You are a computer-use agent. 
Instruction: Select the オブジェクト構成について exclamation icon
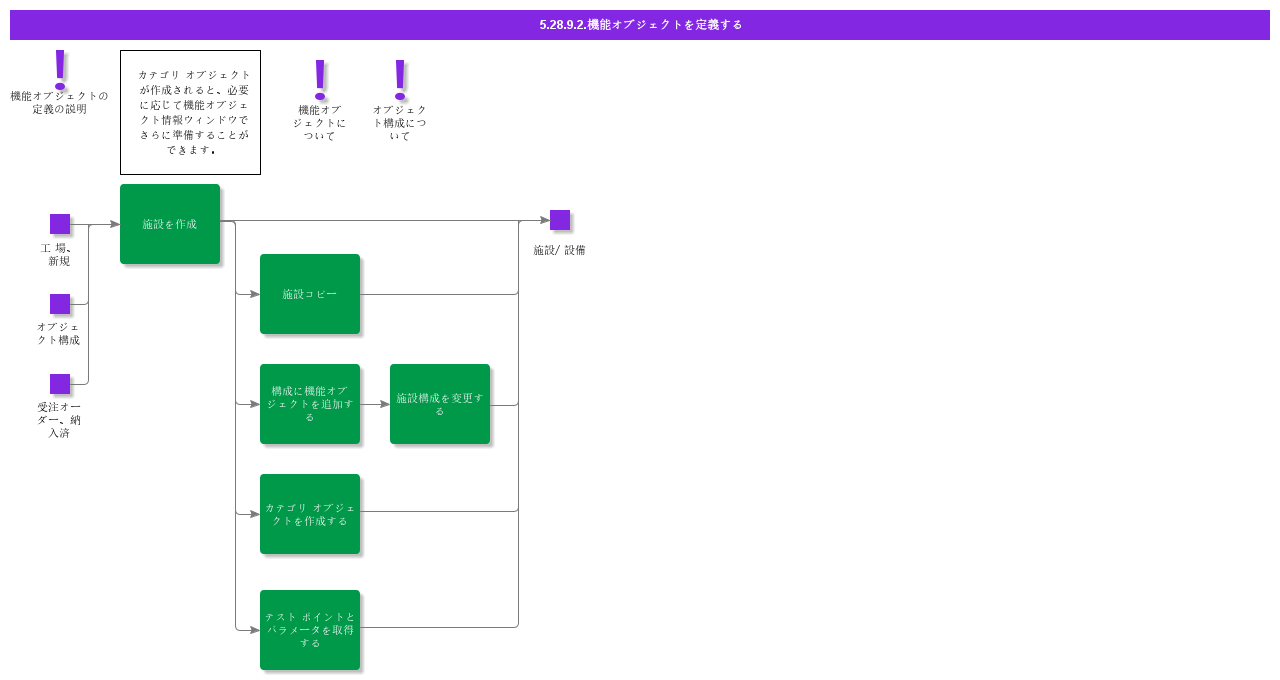click(400, 79)
